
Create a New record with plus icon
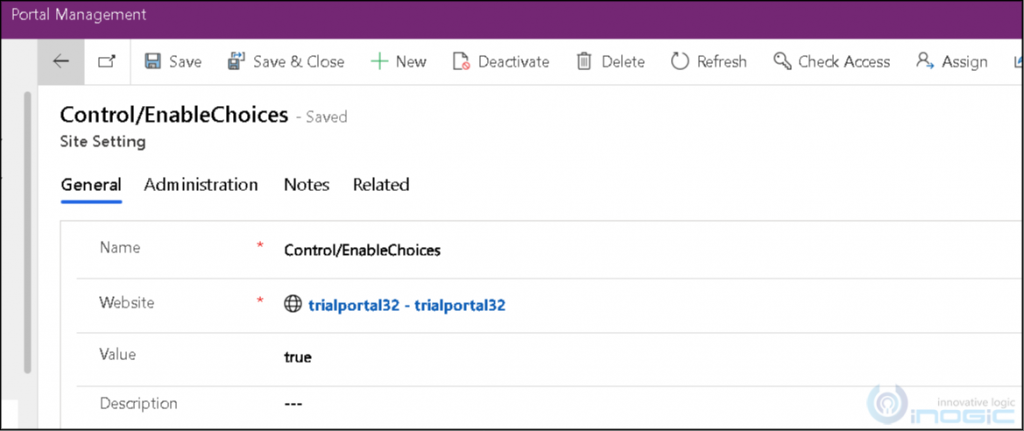tap(398, 62)
